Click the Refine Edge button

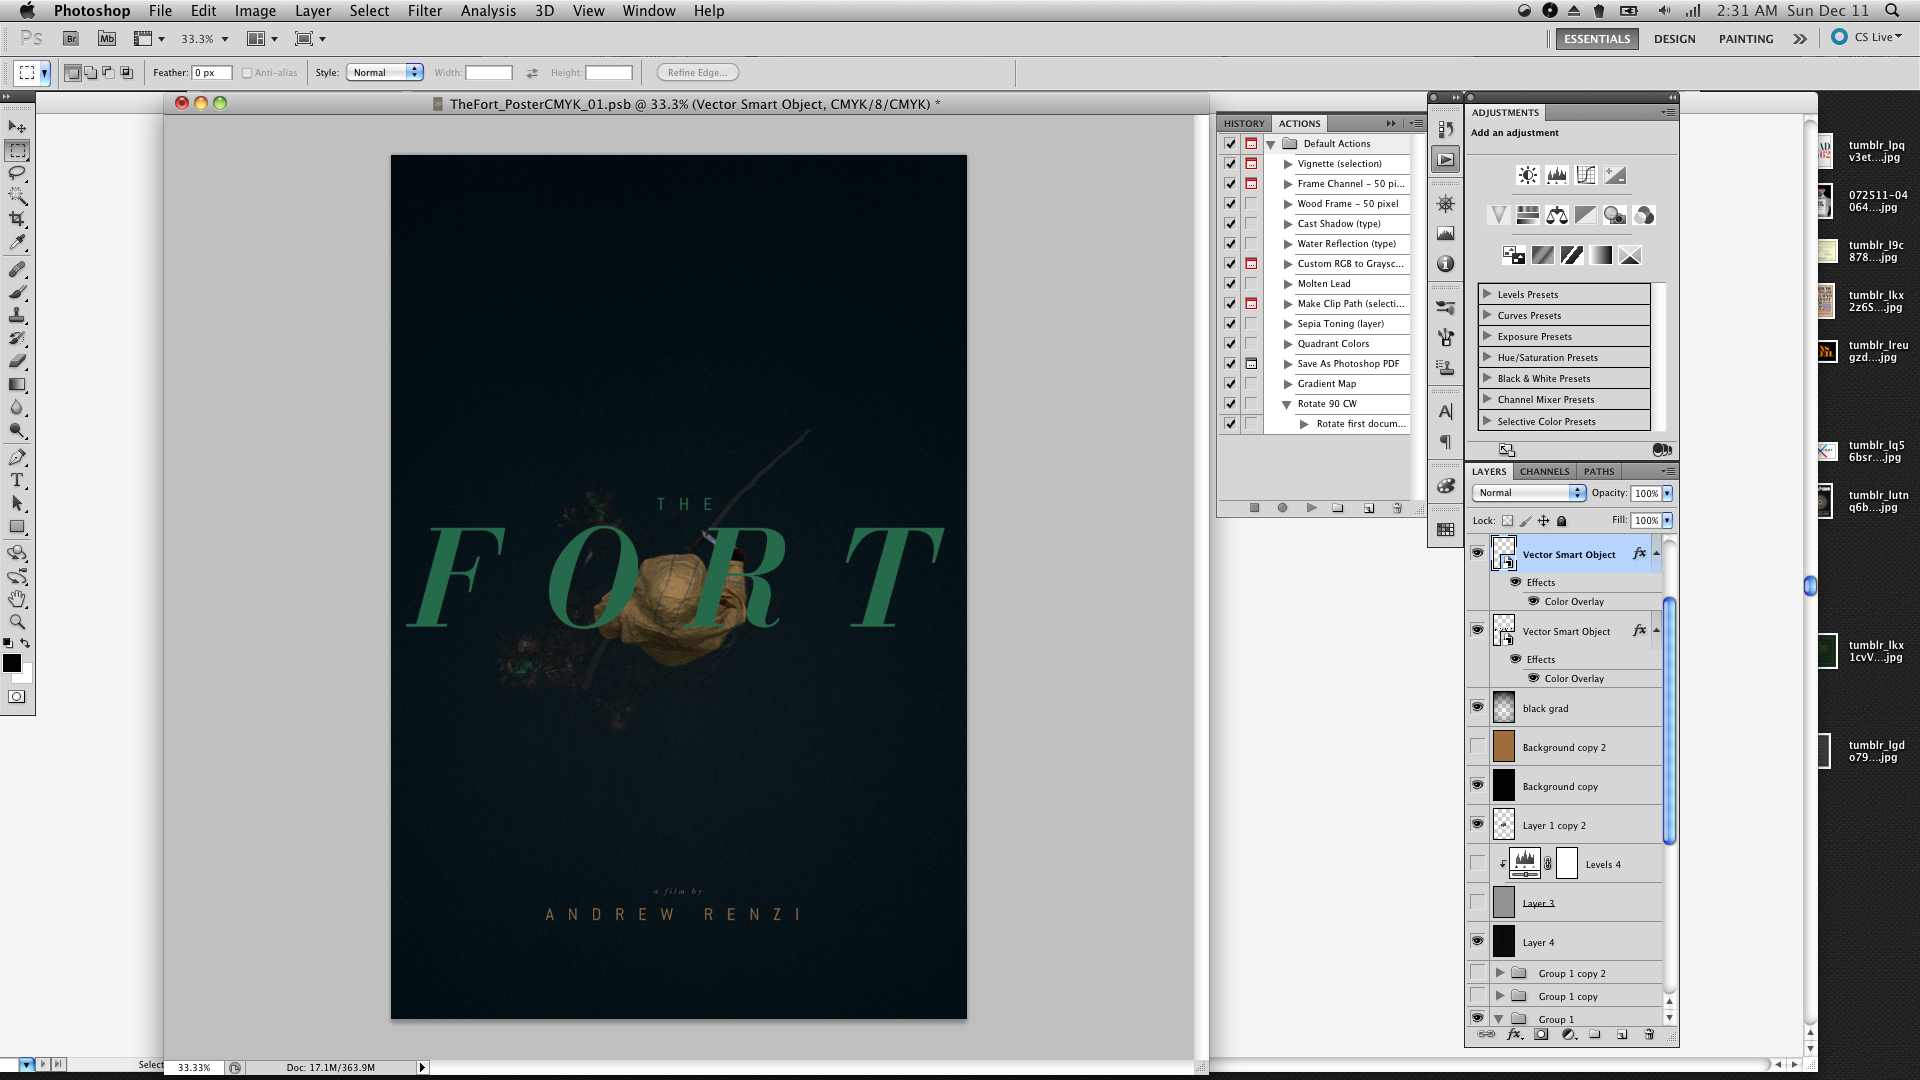697,72
